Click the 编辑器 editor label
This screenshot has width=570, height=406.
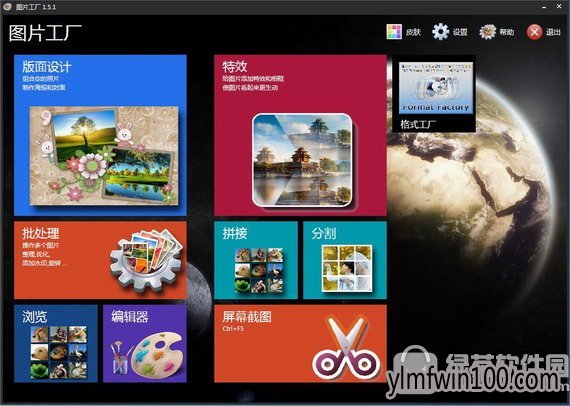(x=130, y=317)
